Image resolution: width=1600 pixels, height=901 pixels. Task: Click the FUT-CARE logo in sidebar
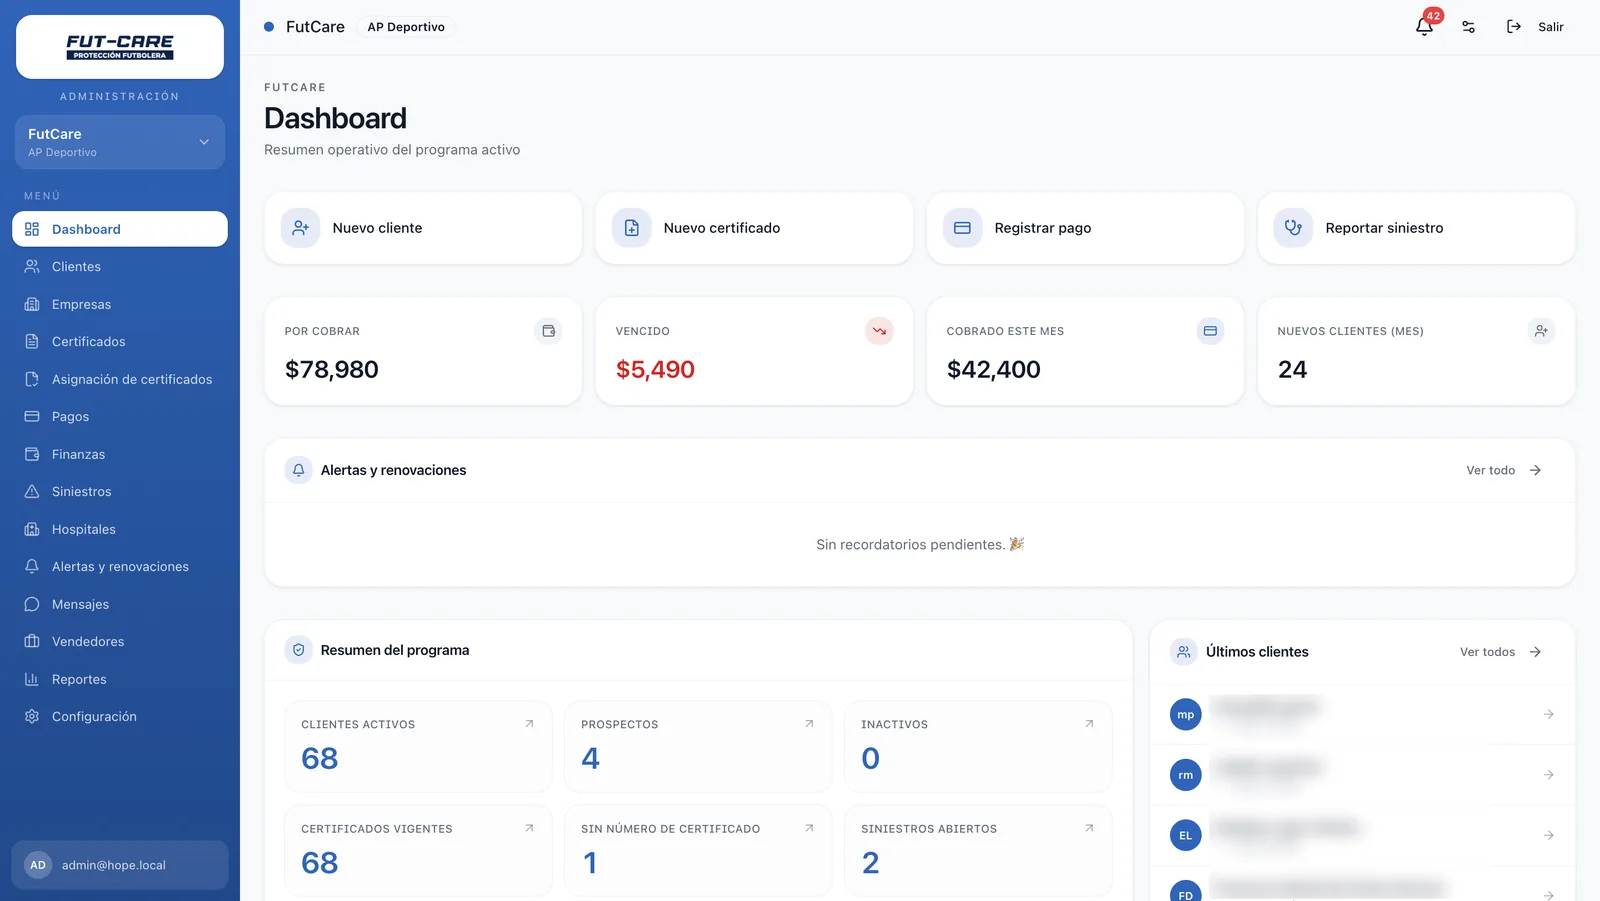tap(120, 47)
